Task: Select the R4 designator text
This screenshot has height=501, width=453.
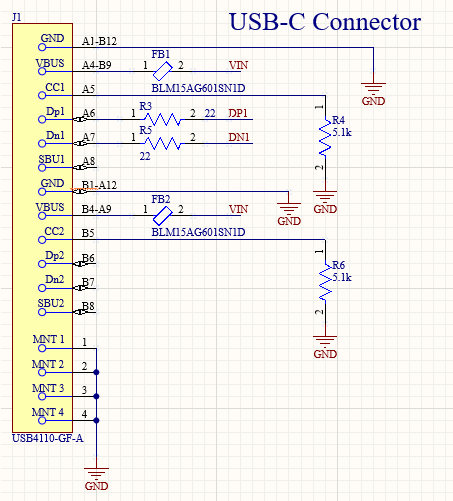Action: coord(338,120)
